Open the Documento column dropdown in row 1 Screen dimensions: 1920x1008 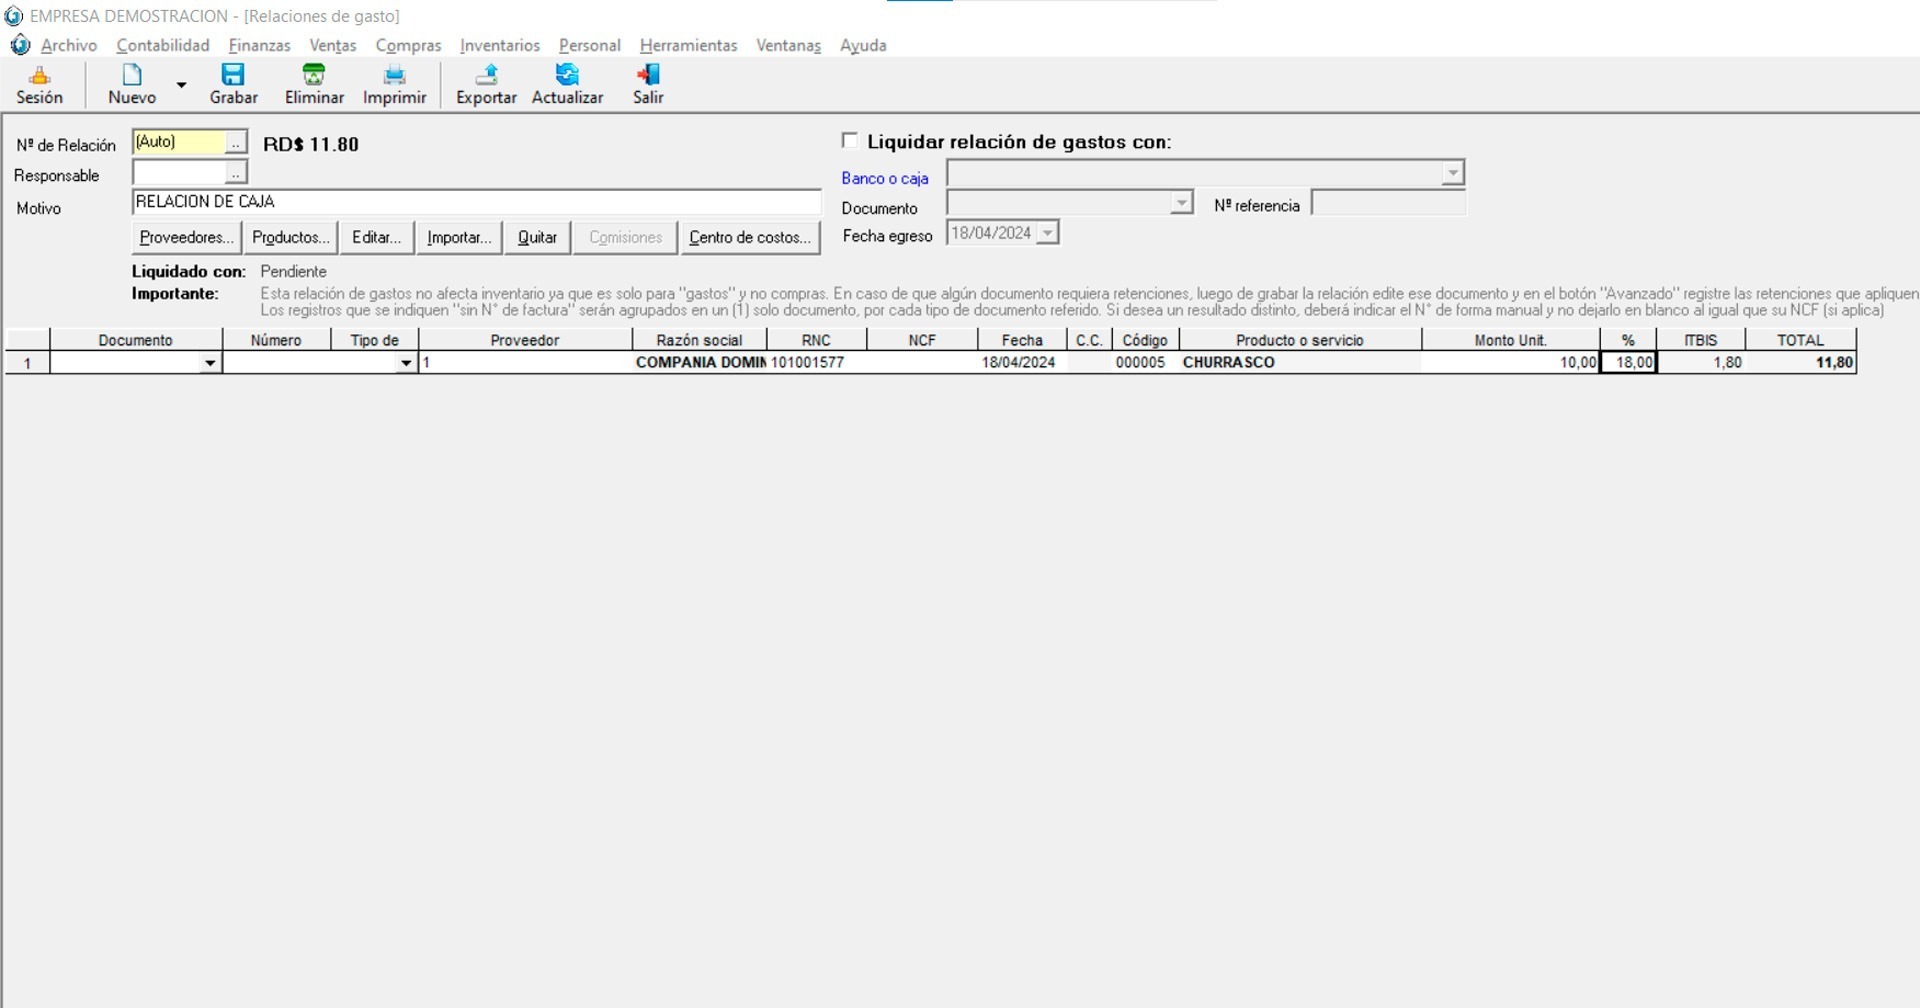pyautogui.click(x=209, y=363)
